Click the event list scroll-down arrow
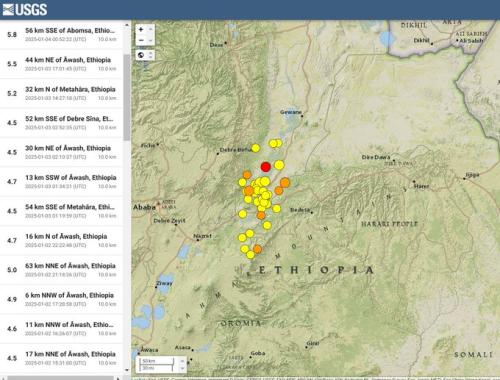500x380 pixels. coord(127,370)
